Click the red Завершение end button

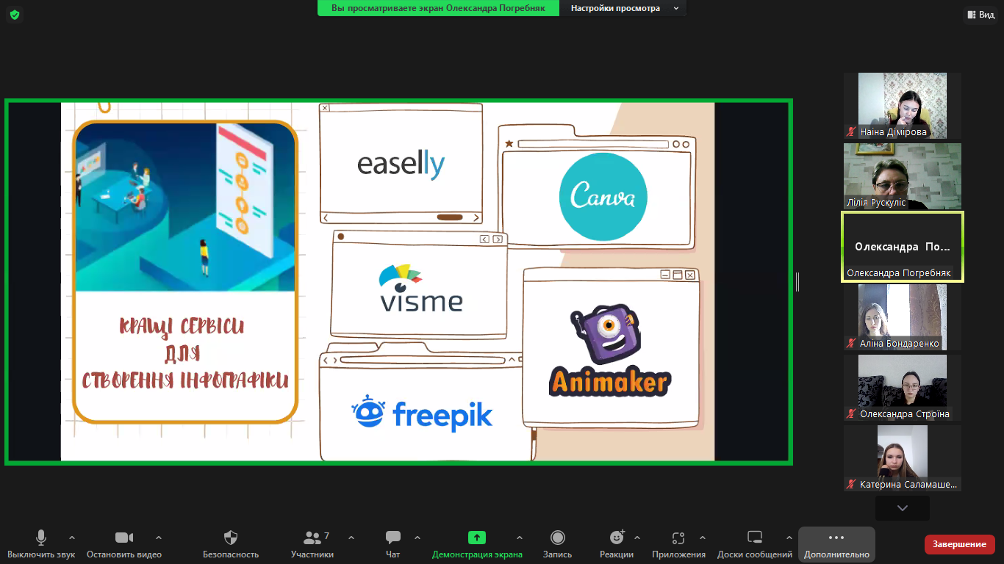pyautogui.click(x=959, y=544)
